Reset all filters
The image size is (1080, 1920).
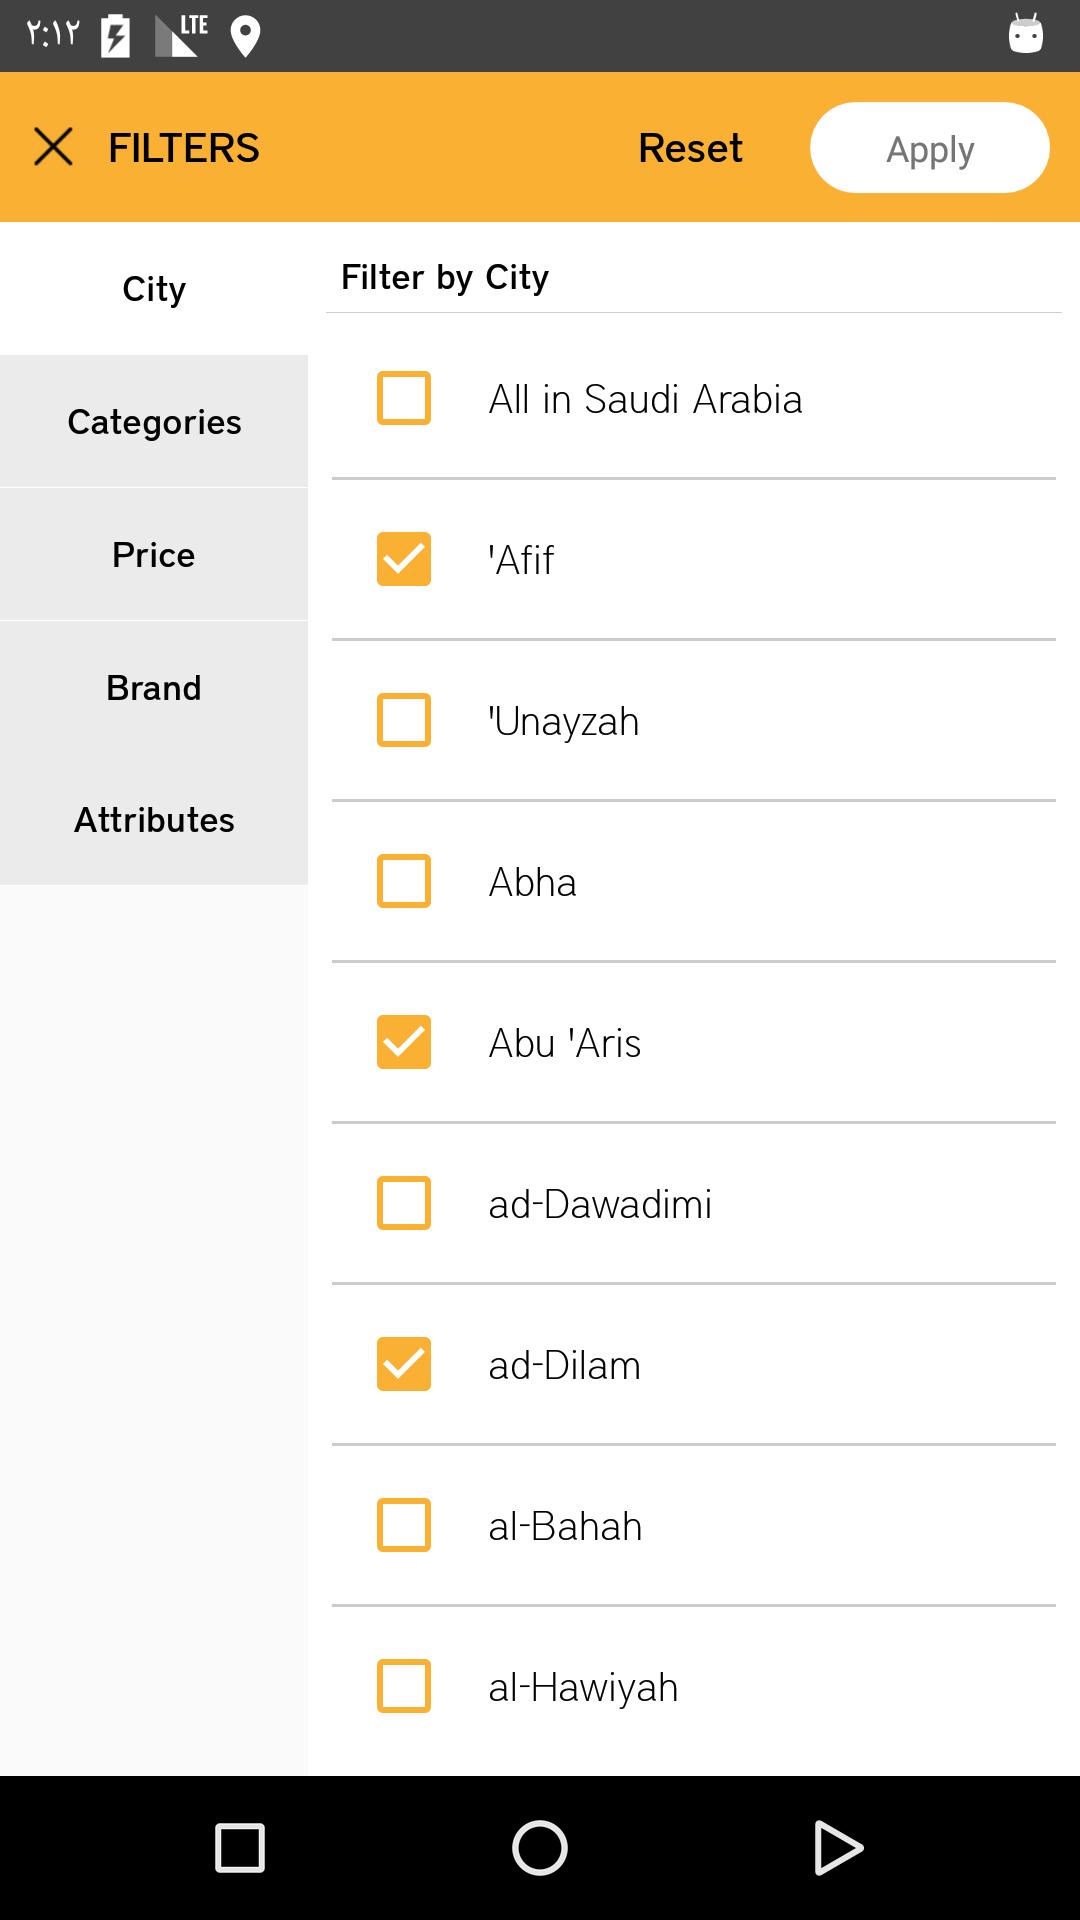pos(690,148)
